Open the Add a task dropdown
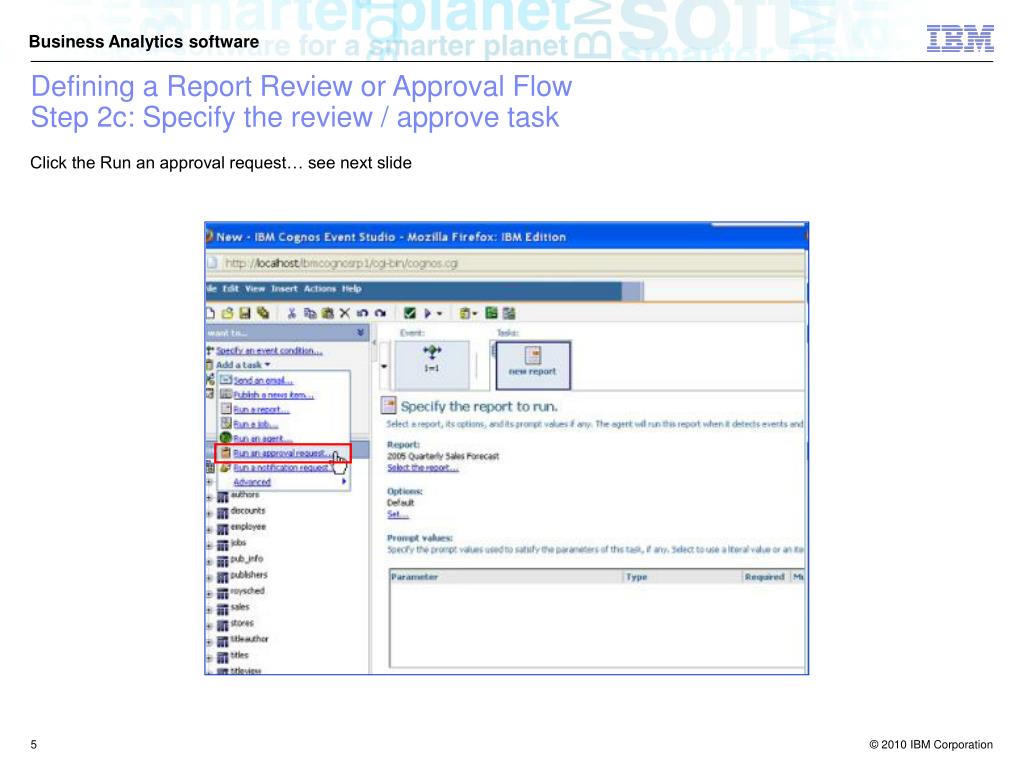The image size is (1024, 768). (x=243, y=365)
